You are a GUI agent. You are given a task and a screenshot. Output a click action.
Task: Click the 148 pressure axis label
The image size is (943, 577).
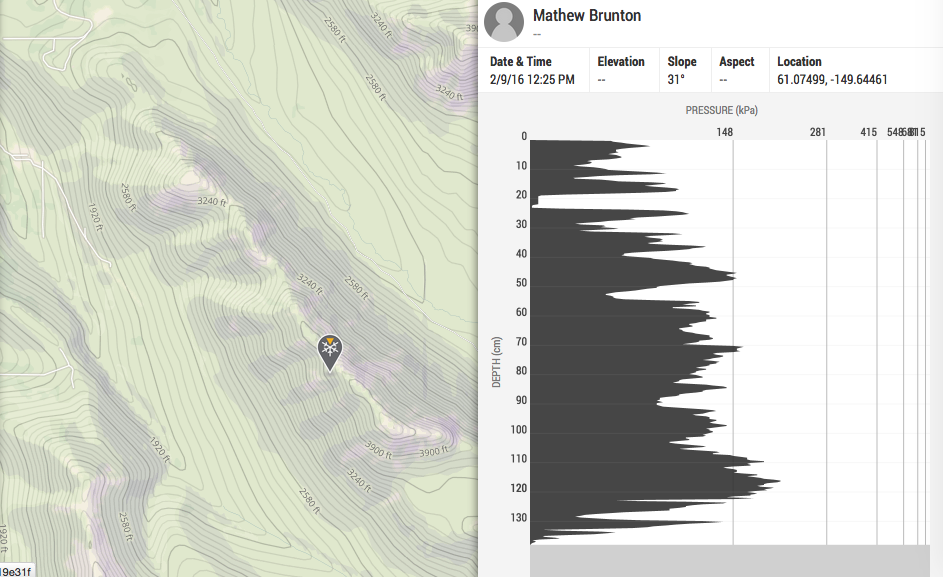tap(725, 132)
